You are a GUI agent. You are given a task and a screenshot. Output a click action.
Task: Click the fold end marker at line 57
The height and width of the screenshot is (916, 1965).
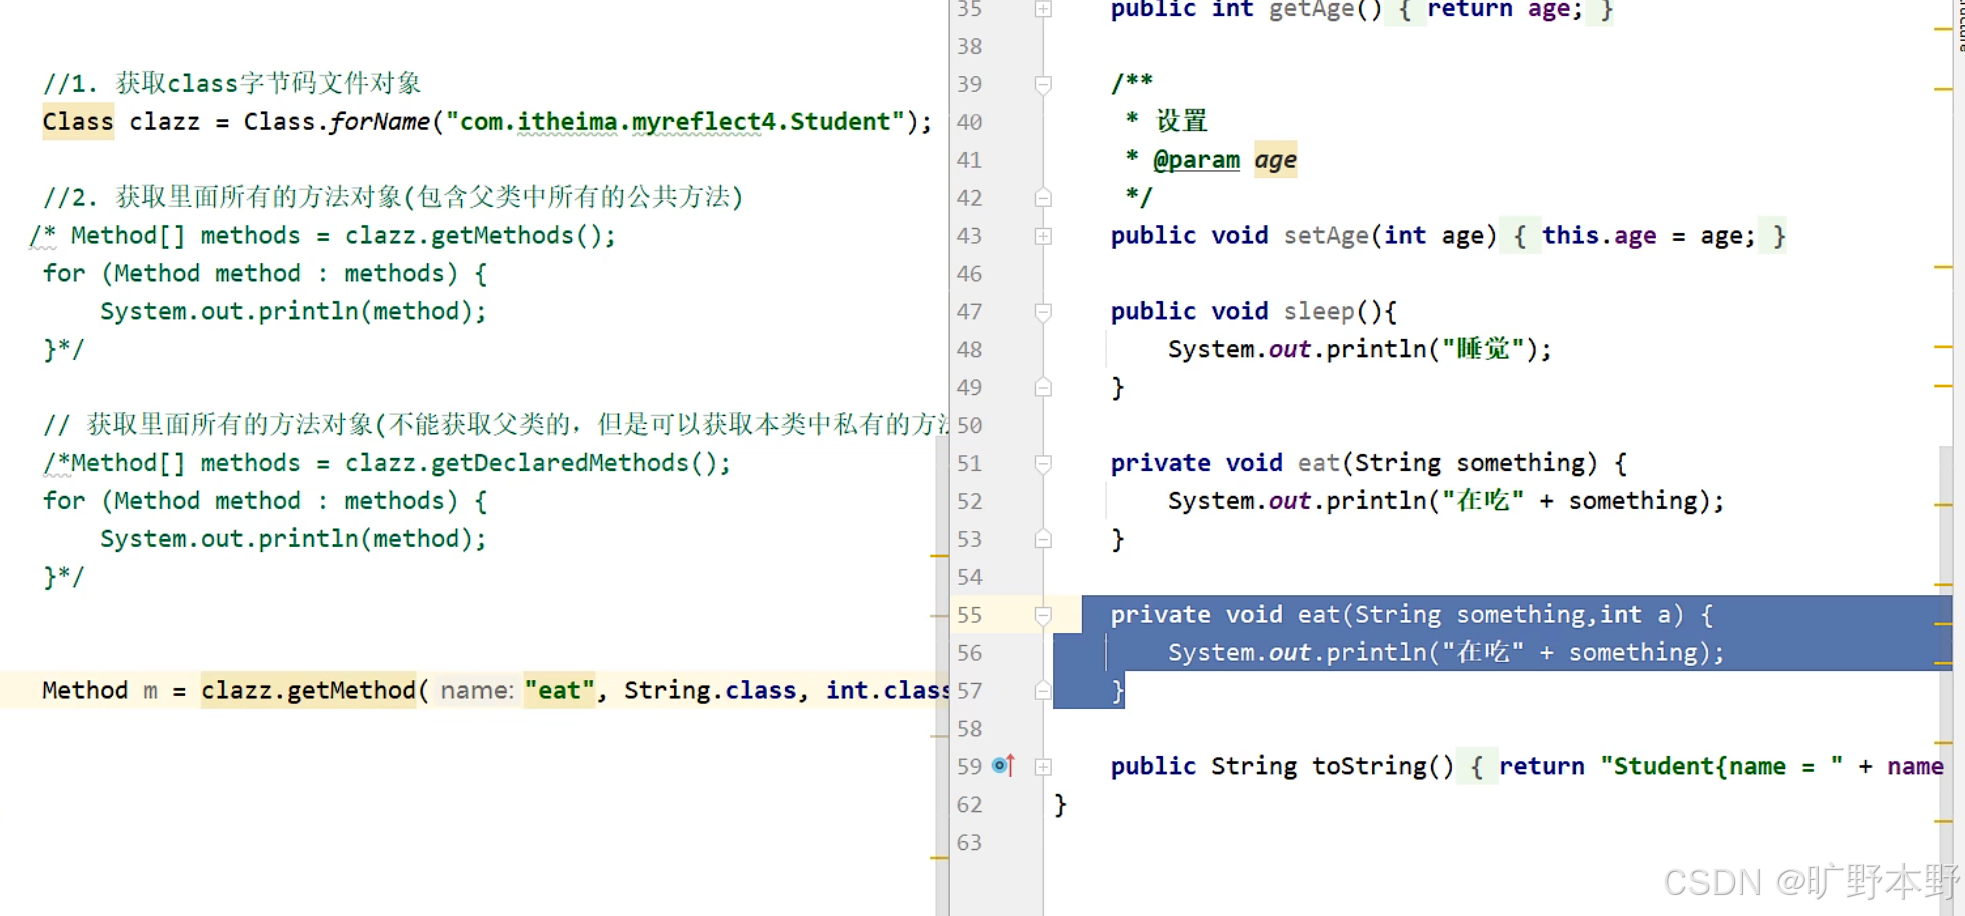1043,691
